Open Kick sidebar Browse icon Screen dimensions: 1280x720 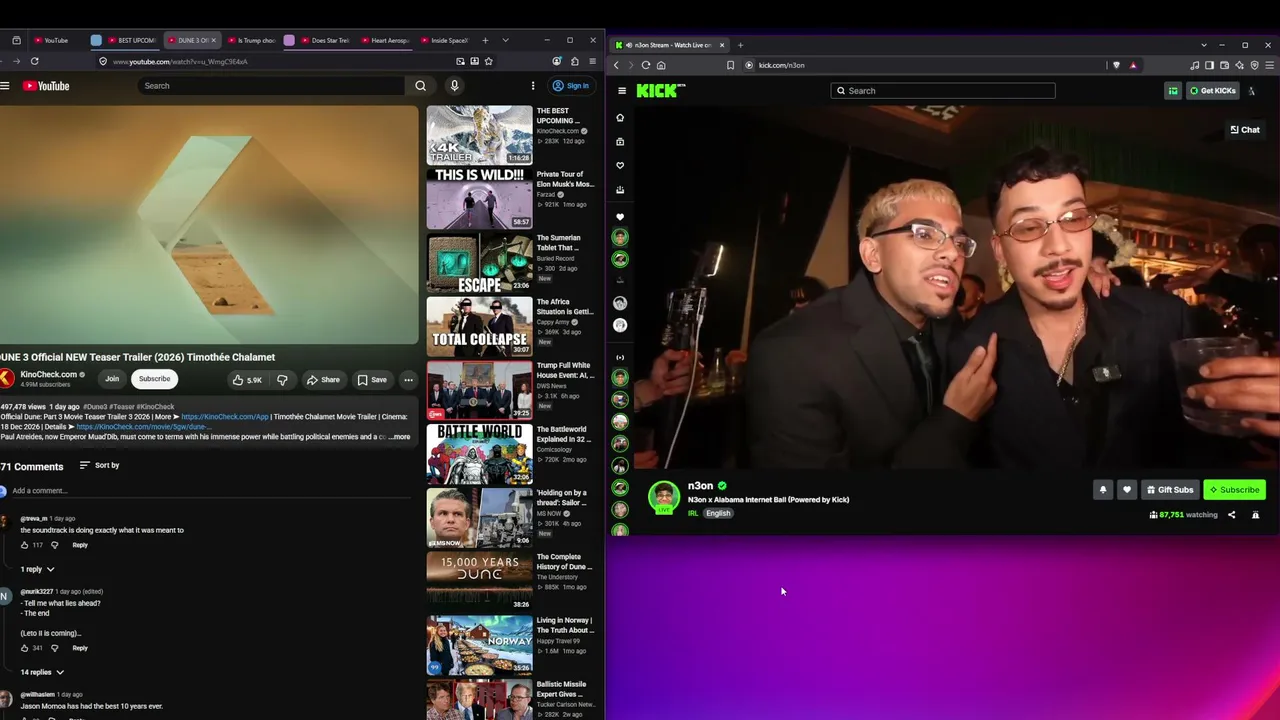(620, 142)
